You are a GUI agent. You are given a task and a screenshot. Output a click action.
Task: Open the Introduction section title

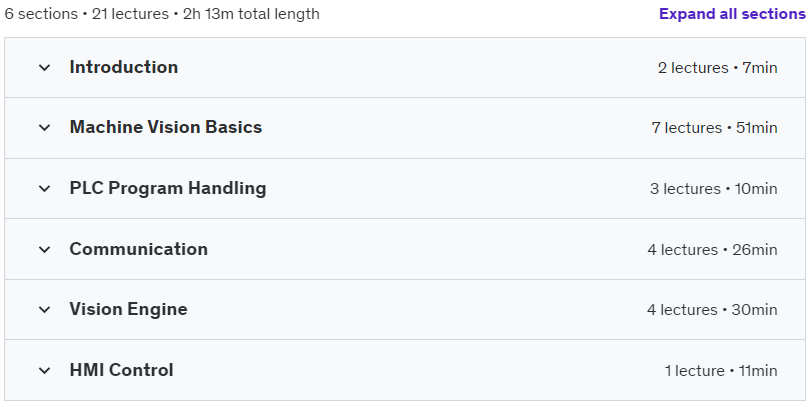click(x=124, y=67)
